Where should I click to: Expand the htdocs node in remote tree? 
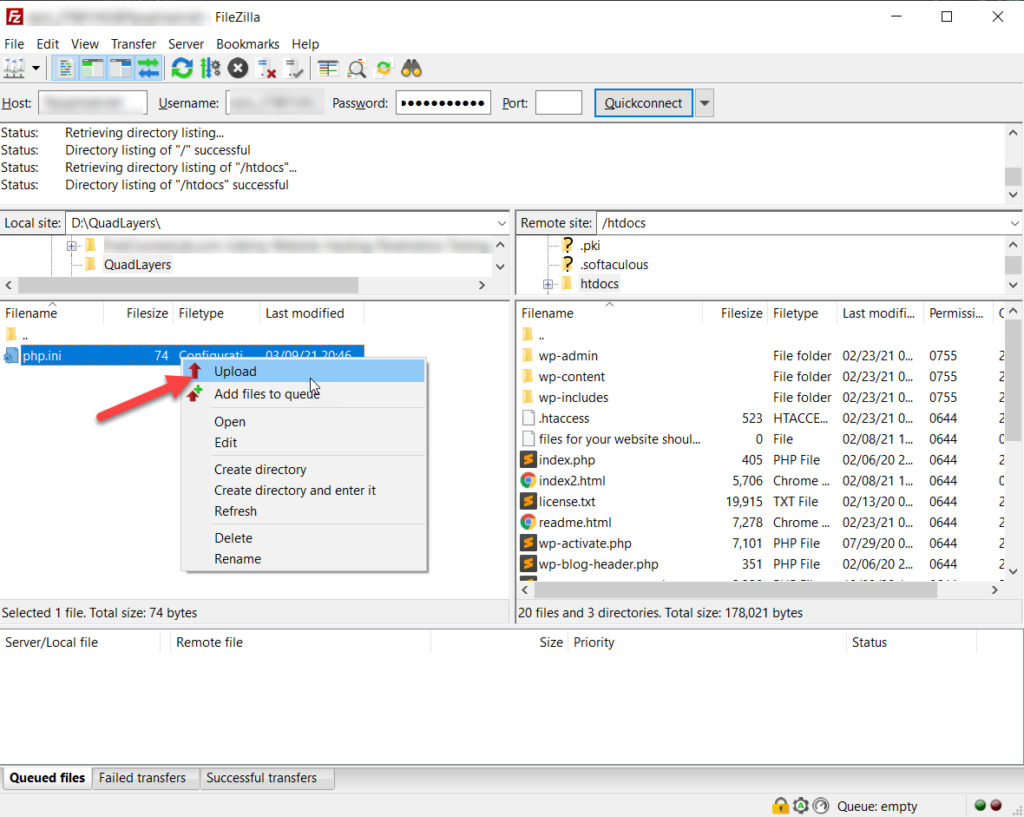548,284
